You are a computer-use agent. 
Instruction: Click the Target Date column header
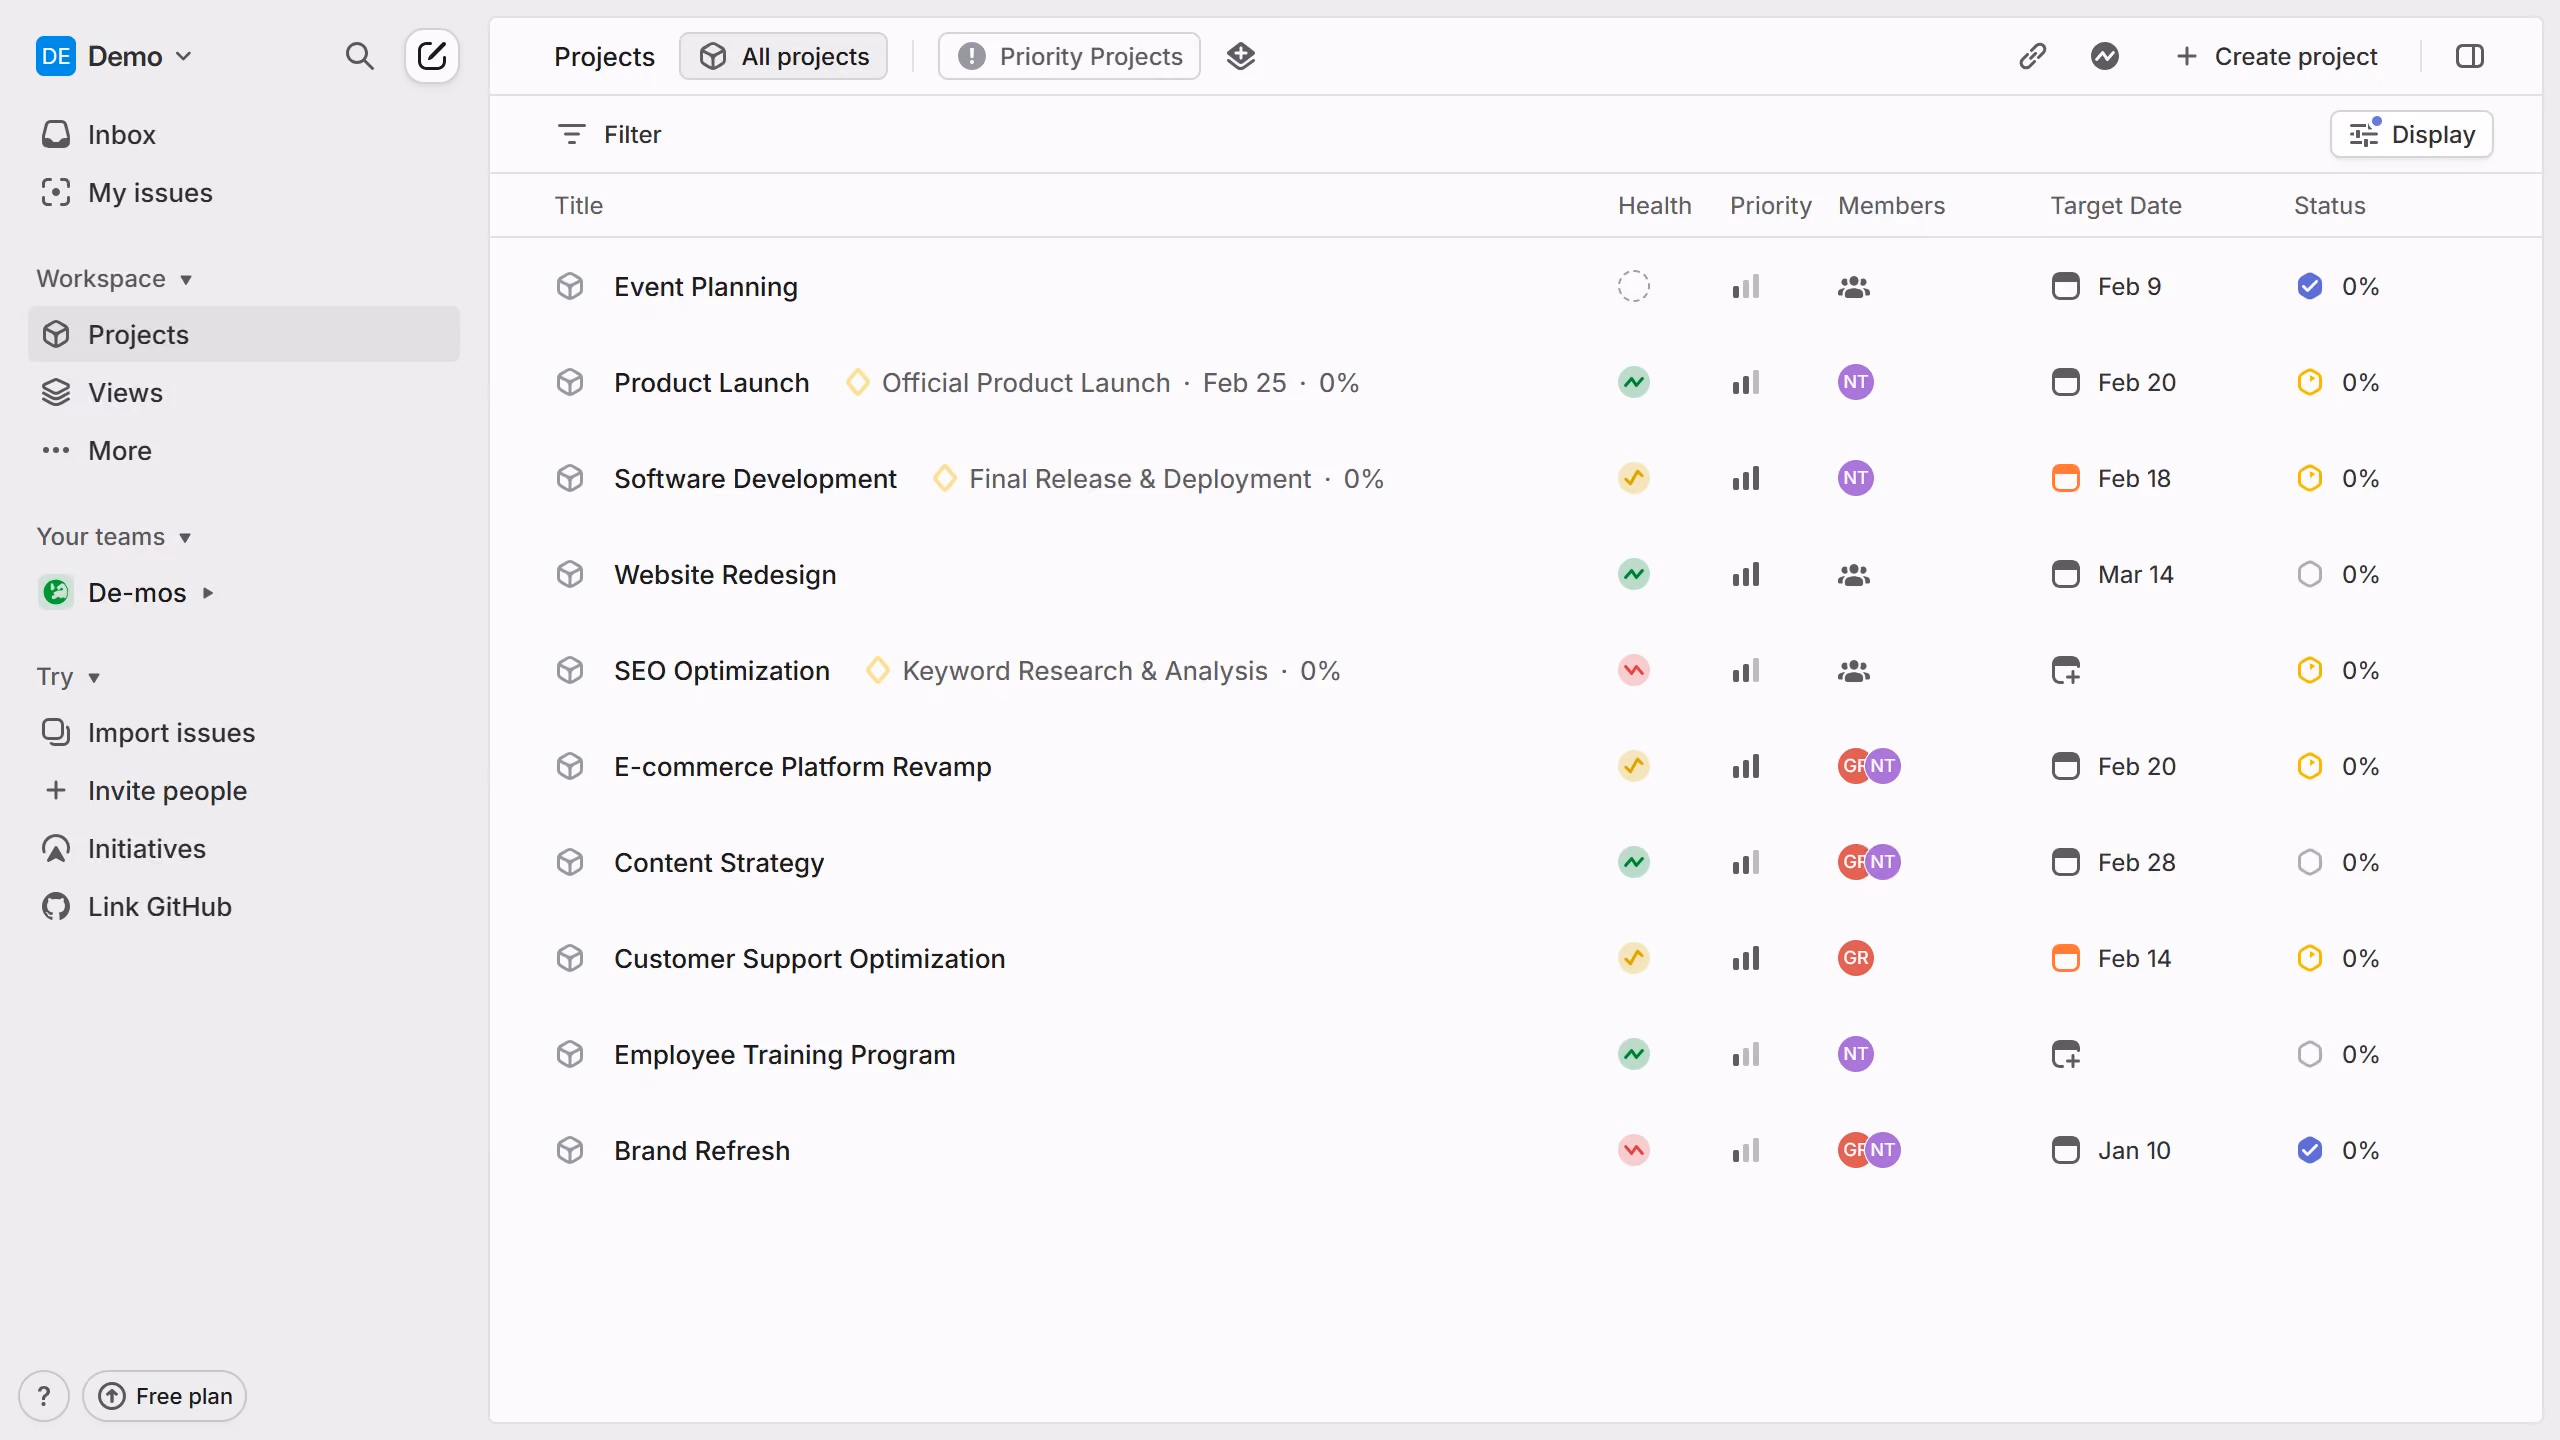[x=2116, y=206]
